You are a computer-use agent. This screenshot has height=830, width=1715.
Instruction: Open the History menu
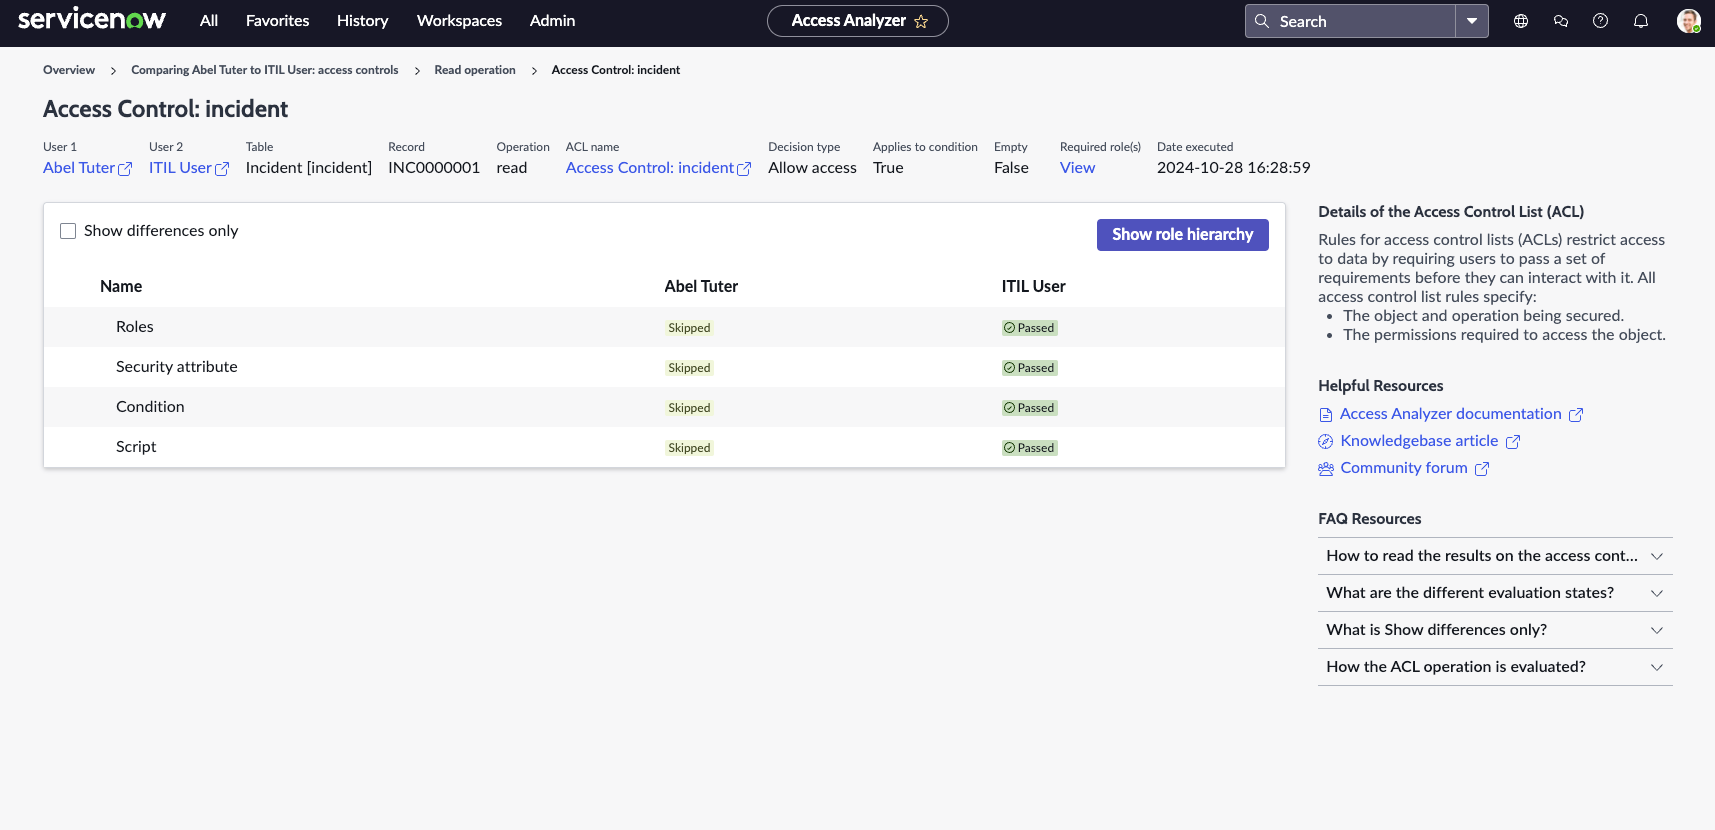363,21
